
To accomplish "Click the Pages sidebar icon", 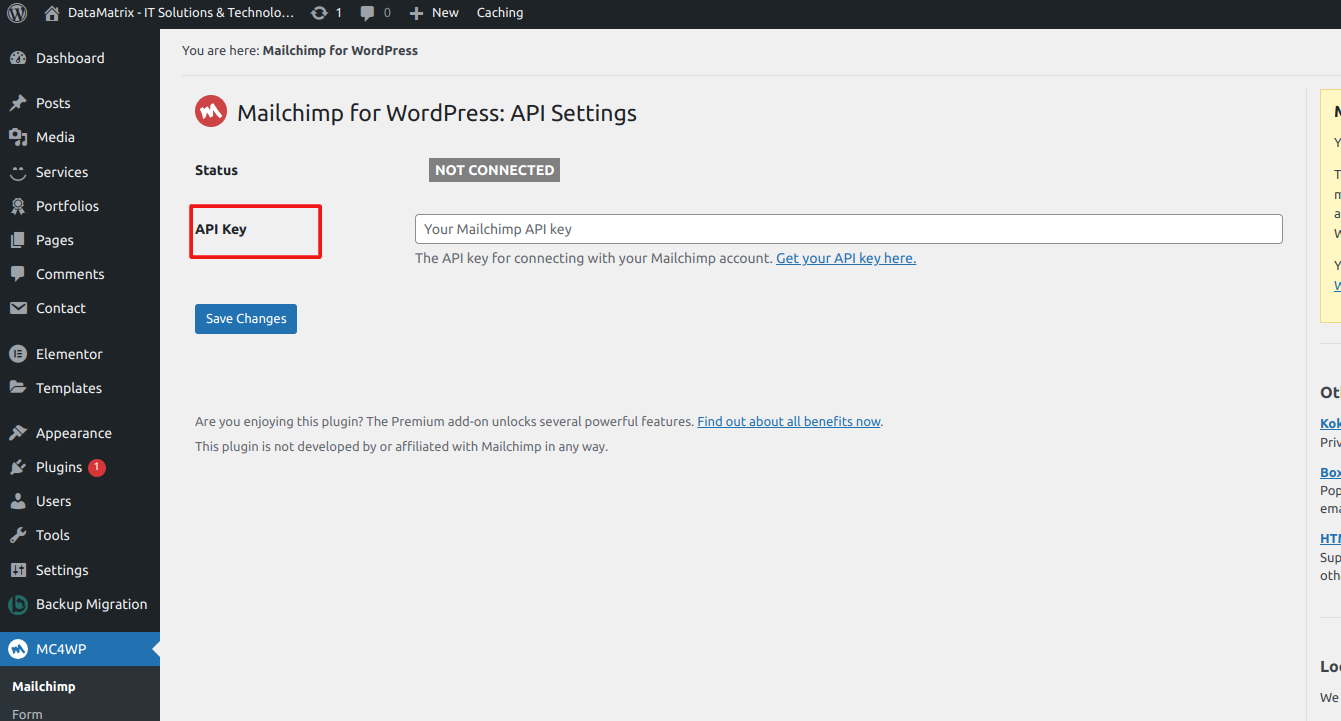I will (18, 240).
